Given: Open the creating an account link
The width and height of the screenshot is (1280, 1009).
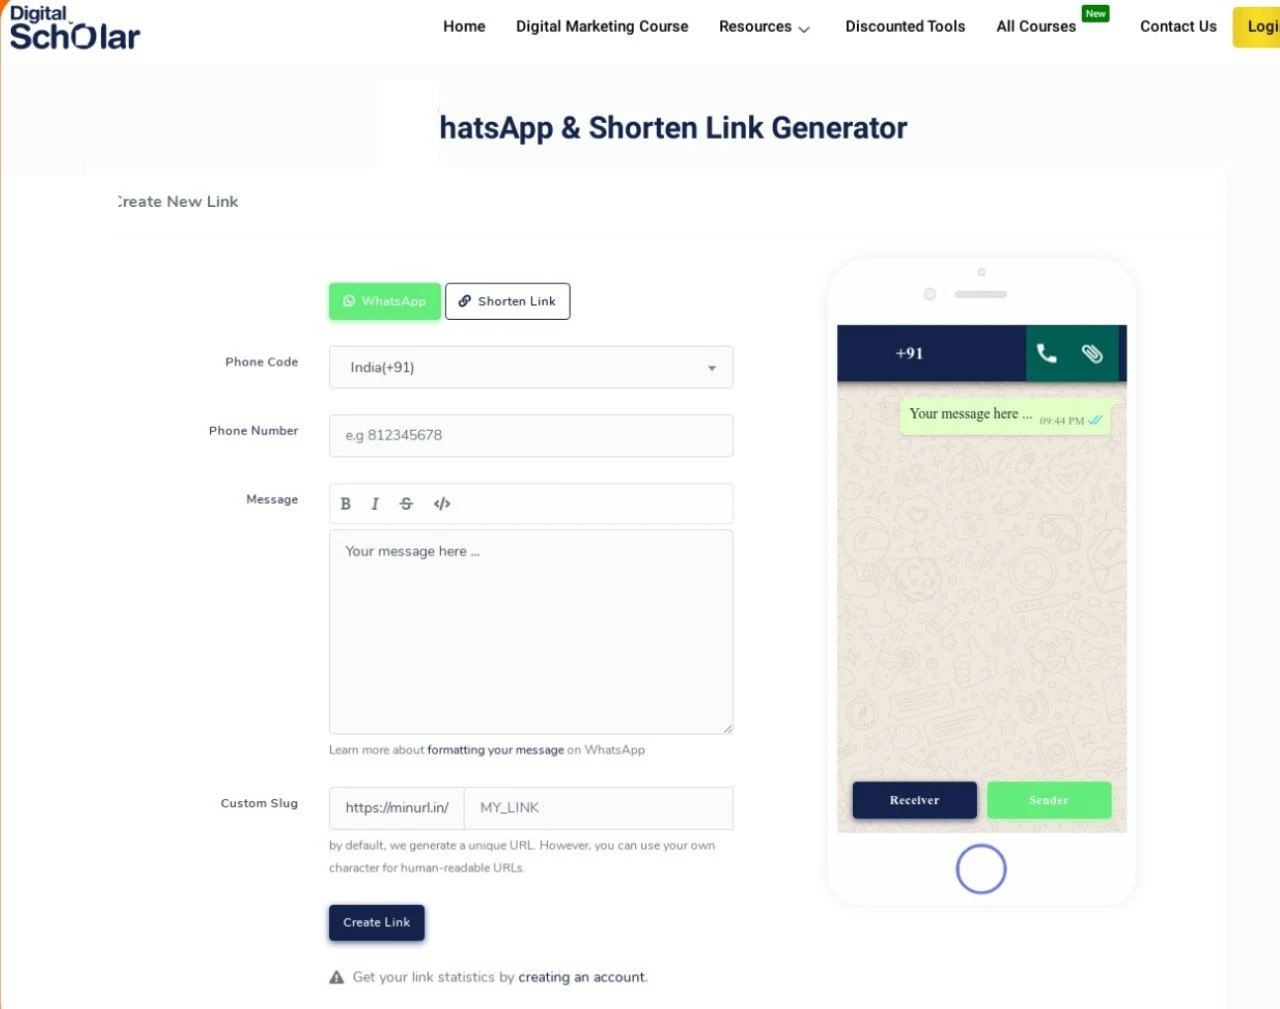Looking at the screenshot, I should (582, 977).
